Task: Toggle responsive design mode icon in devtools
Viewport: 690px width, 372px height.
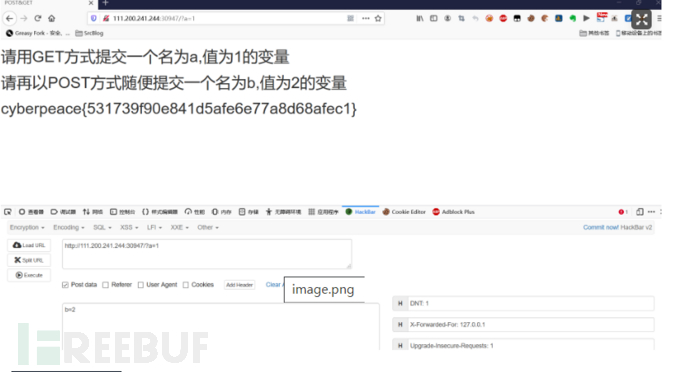Action: click(640, 212)
